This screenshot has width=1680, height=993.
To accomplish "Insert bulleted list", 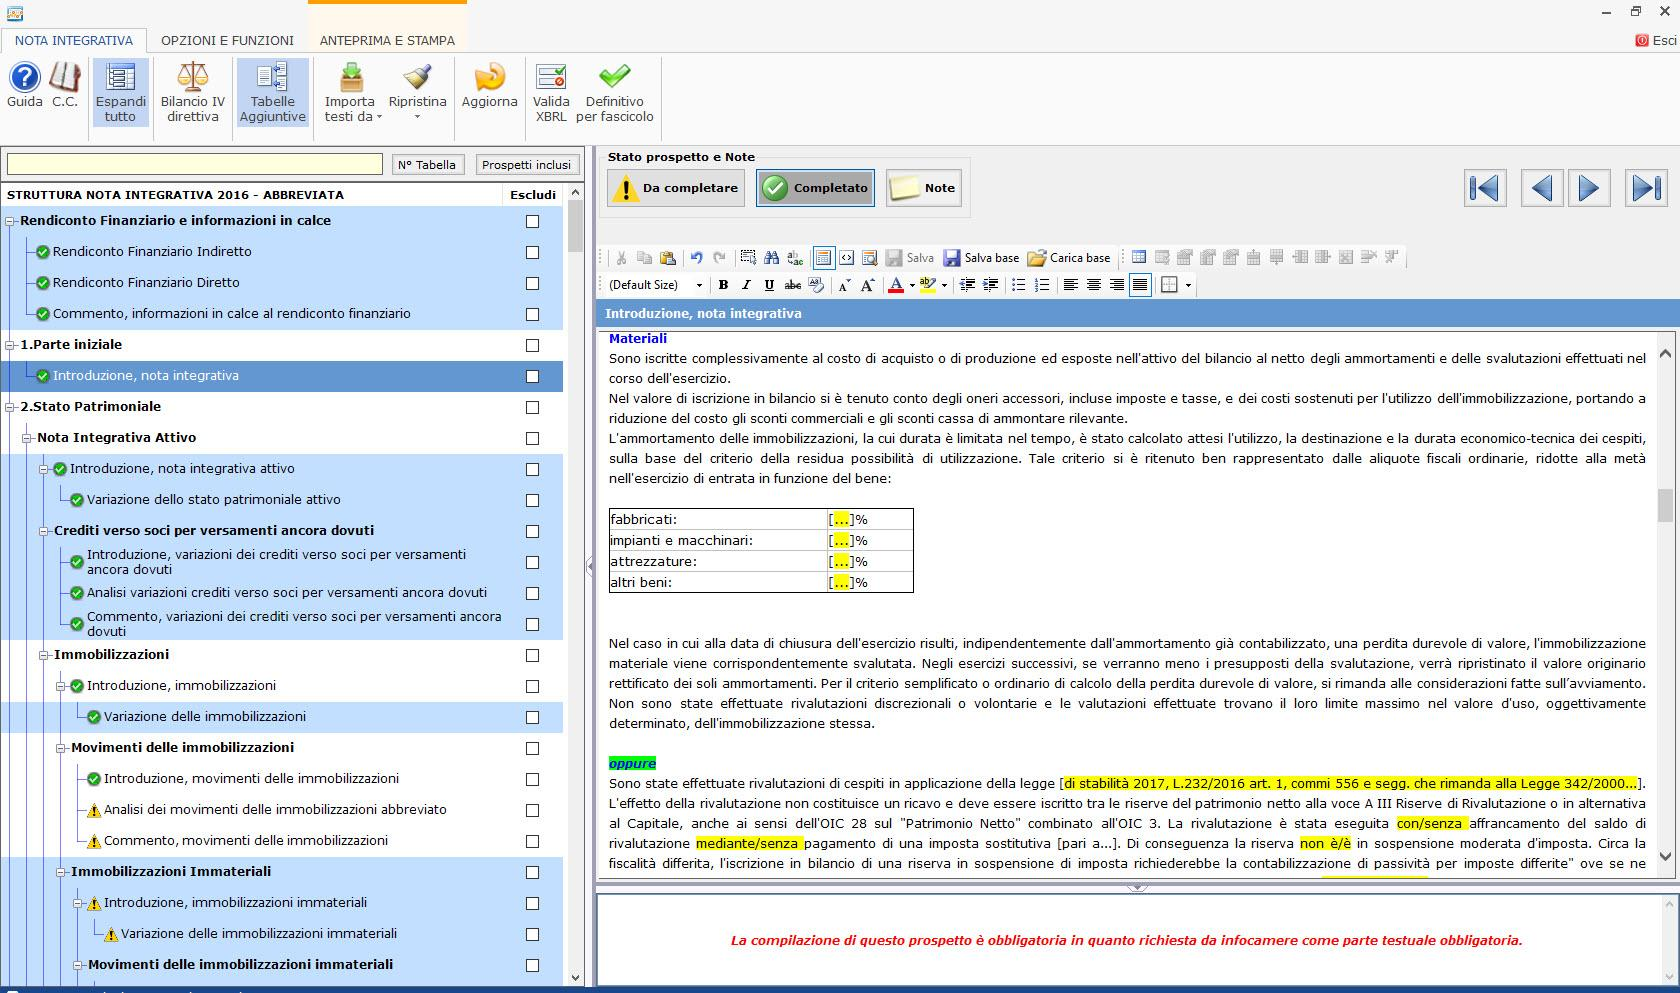I will point(1018,285).
